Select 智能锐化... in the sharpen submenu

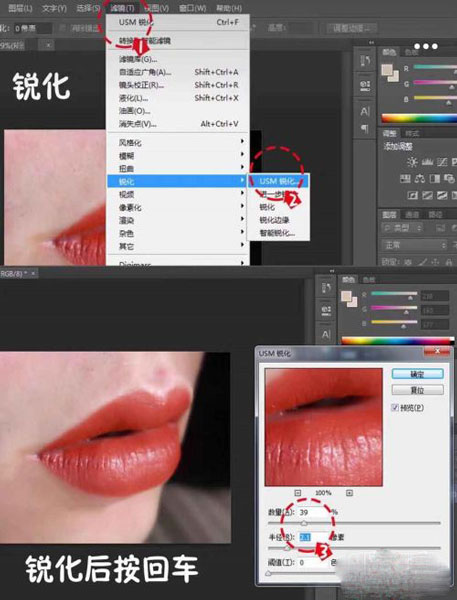[279, 233]
